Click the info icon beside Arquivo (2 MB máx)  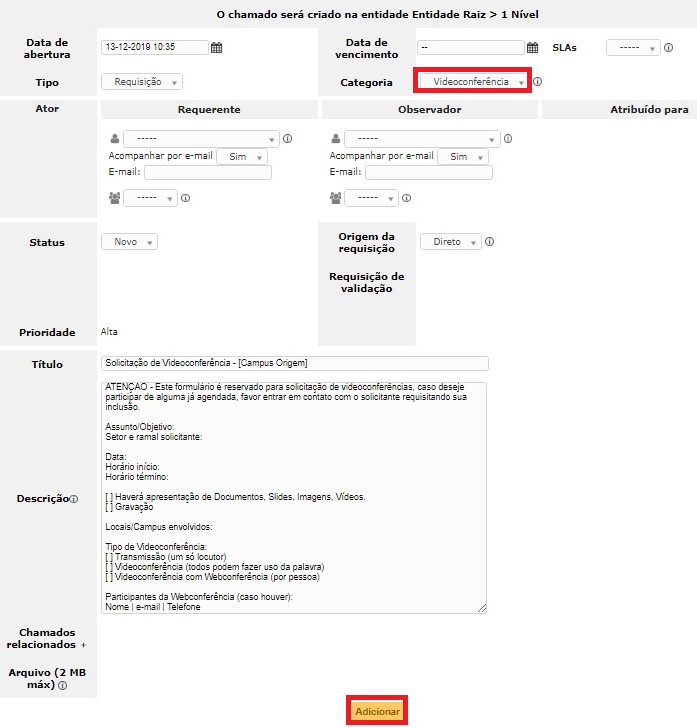62,686
